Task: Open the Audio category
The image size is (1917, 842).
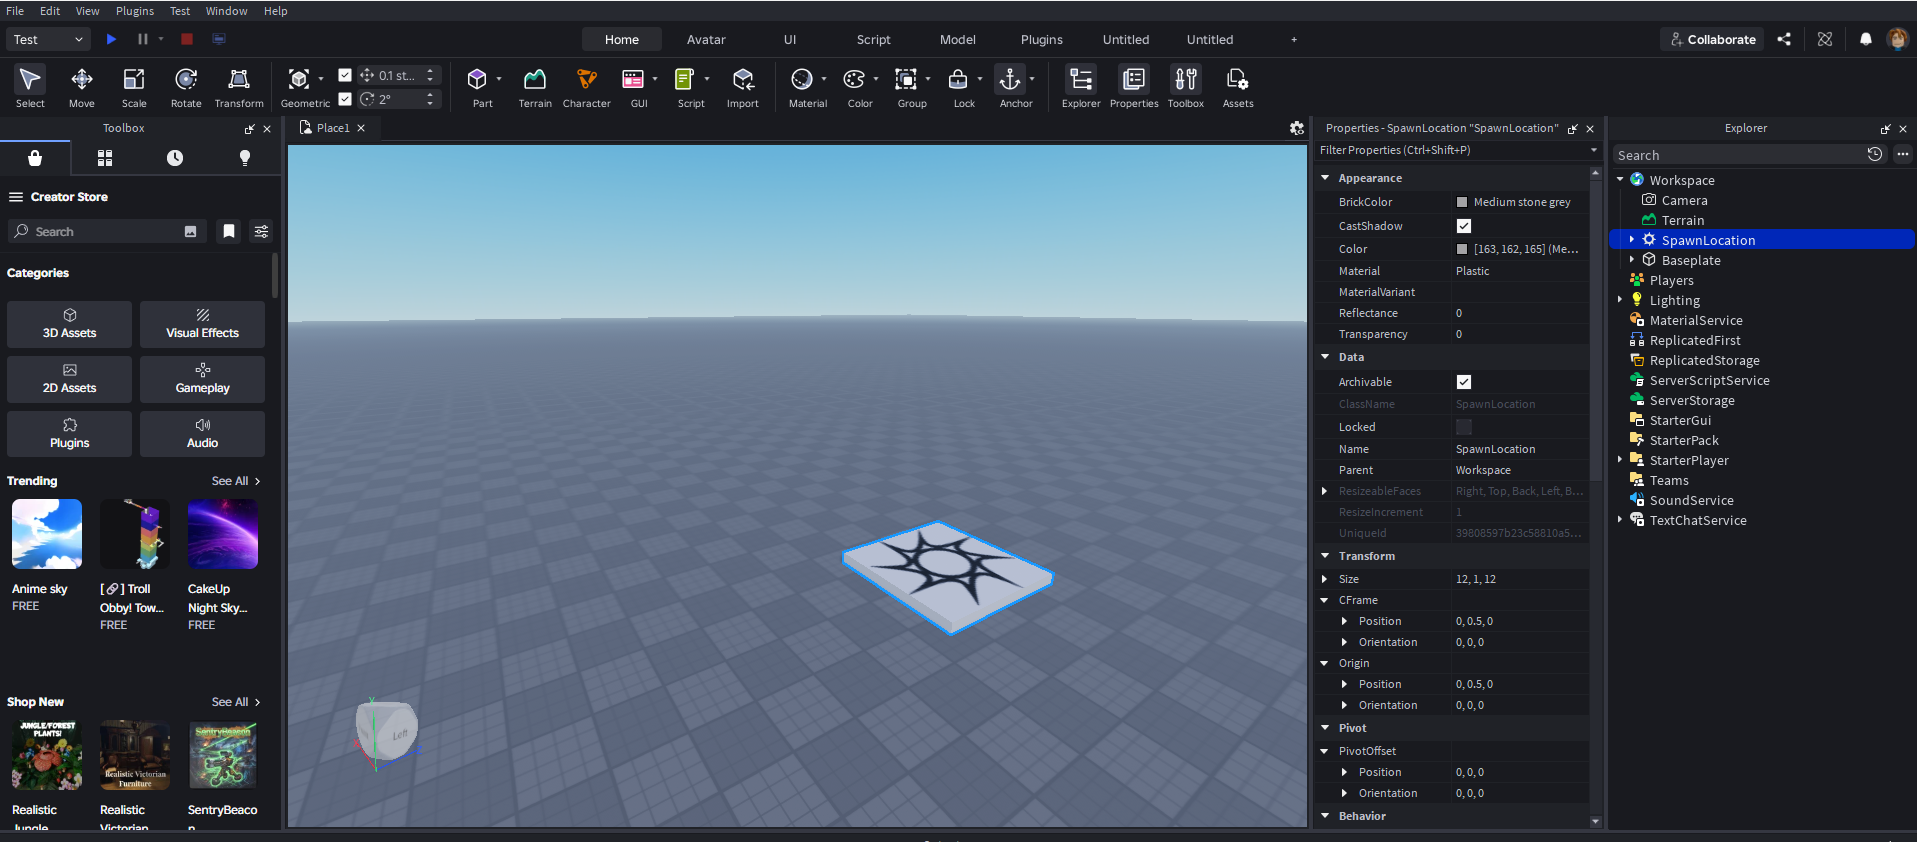Action: 203,434
